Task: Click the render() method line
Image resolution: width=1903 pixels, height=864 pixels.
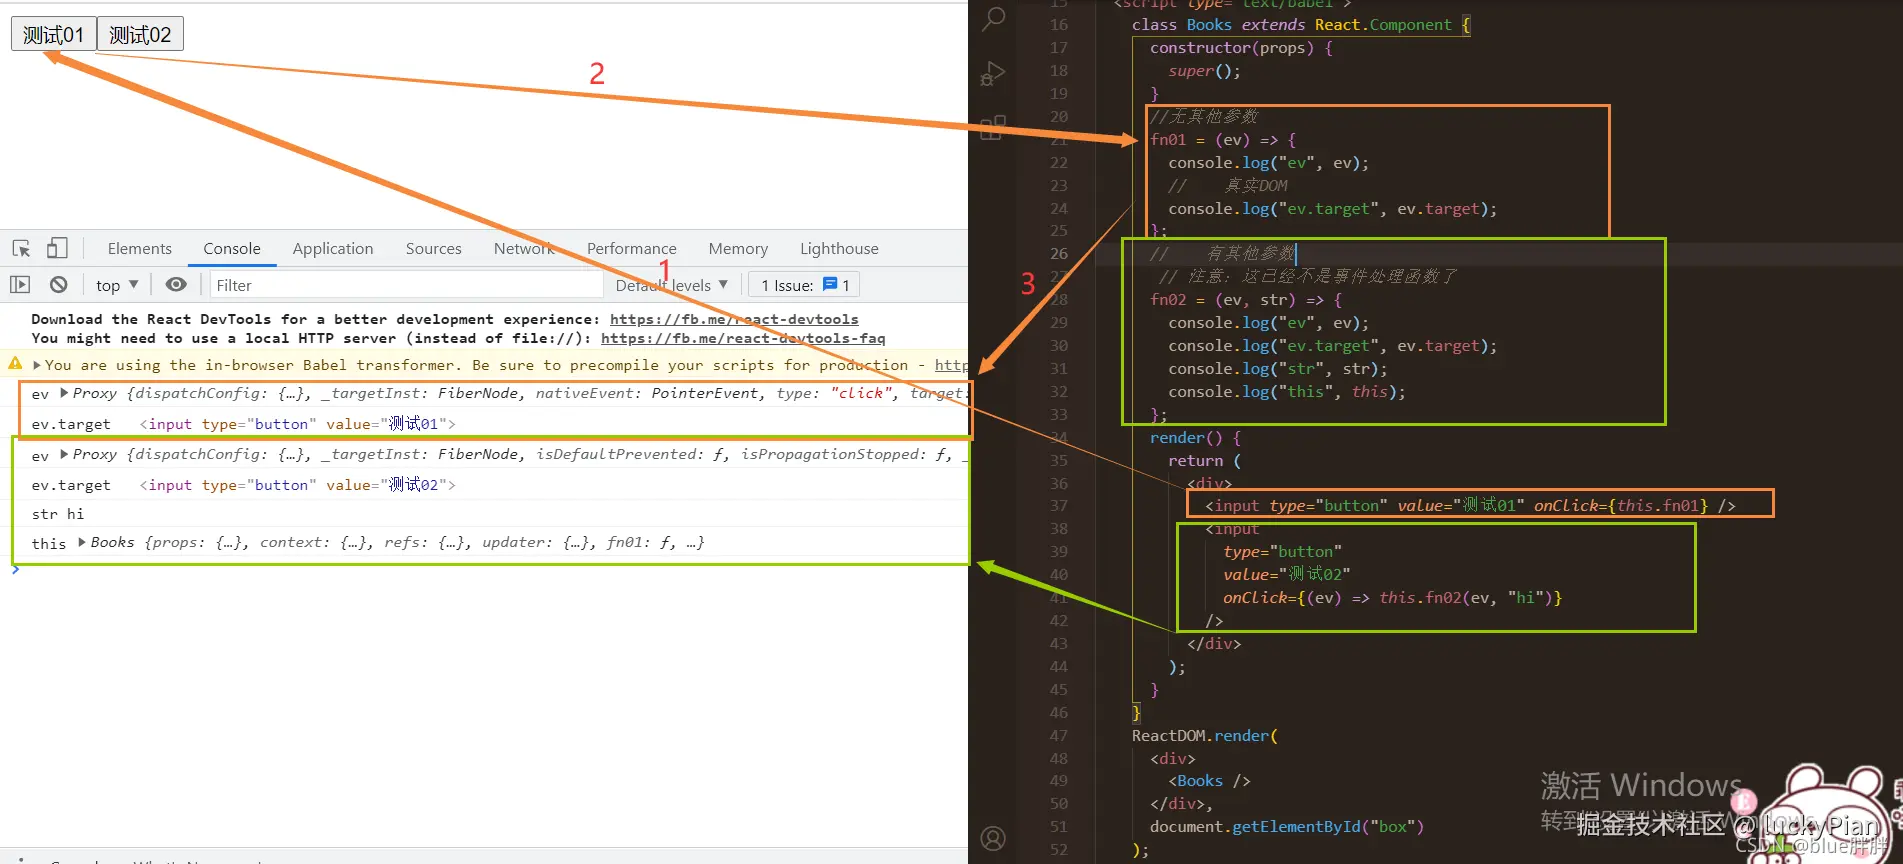Action: coord(1195,438)
